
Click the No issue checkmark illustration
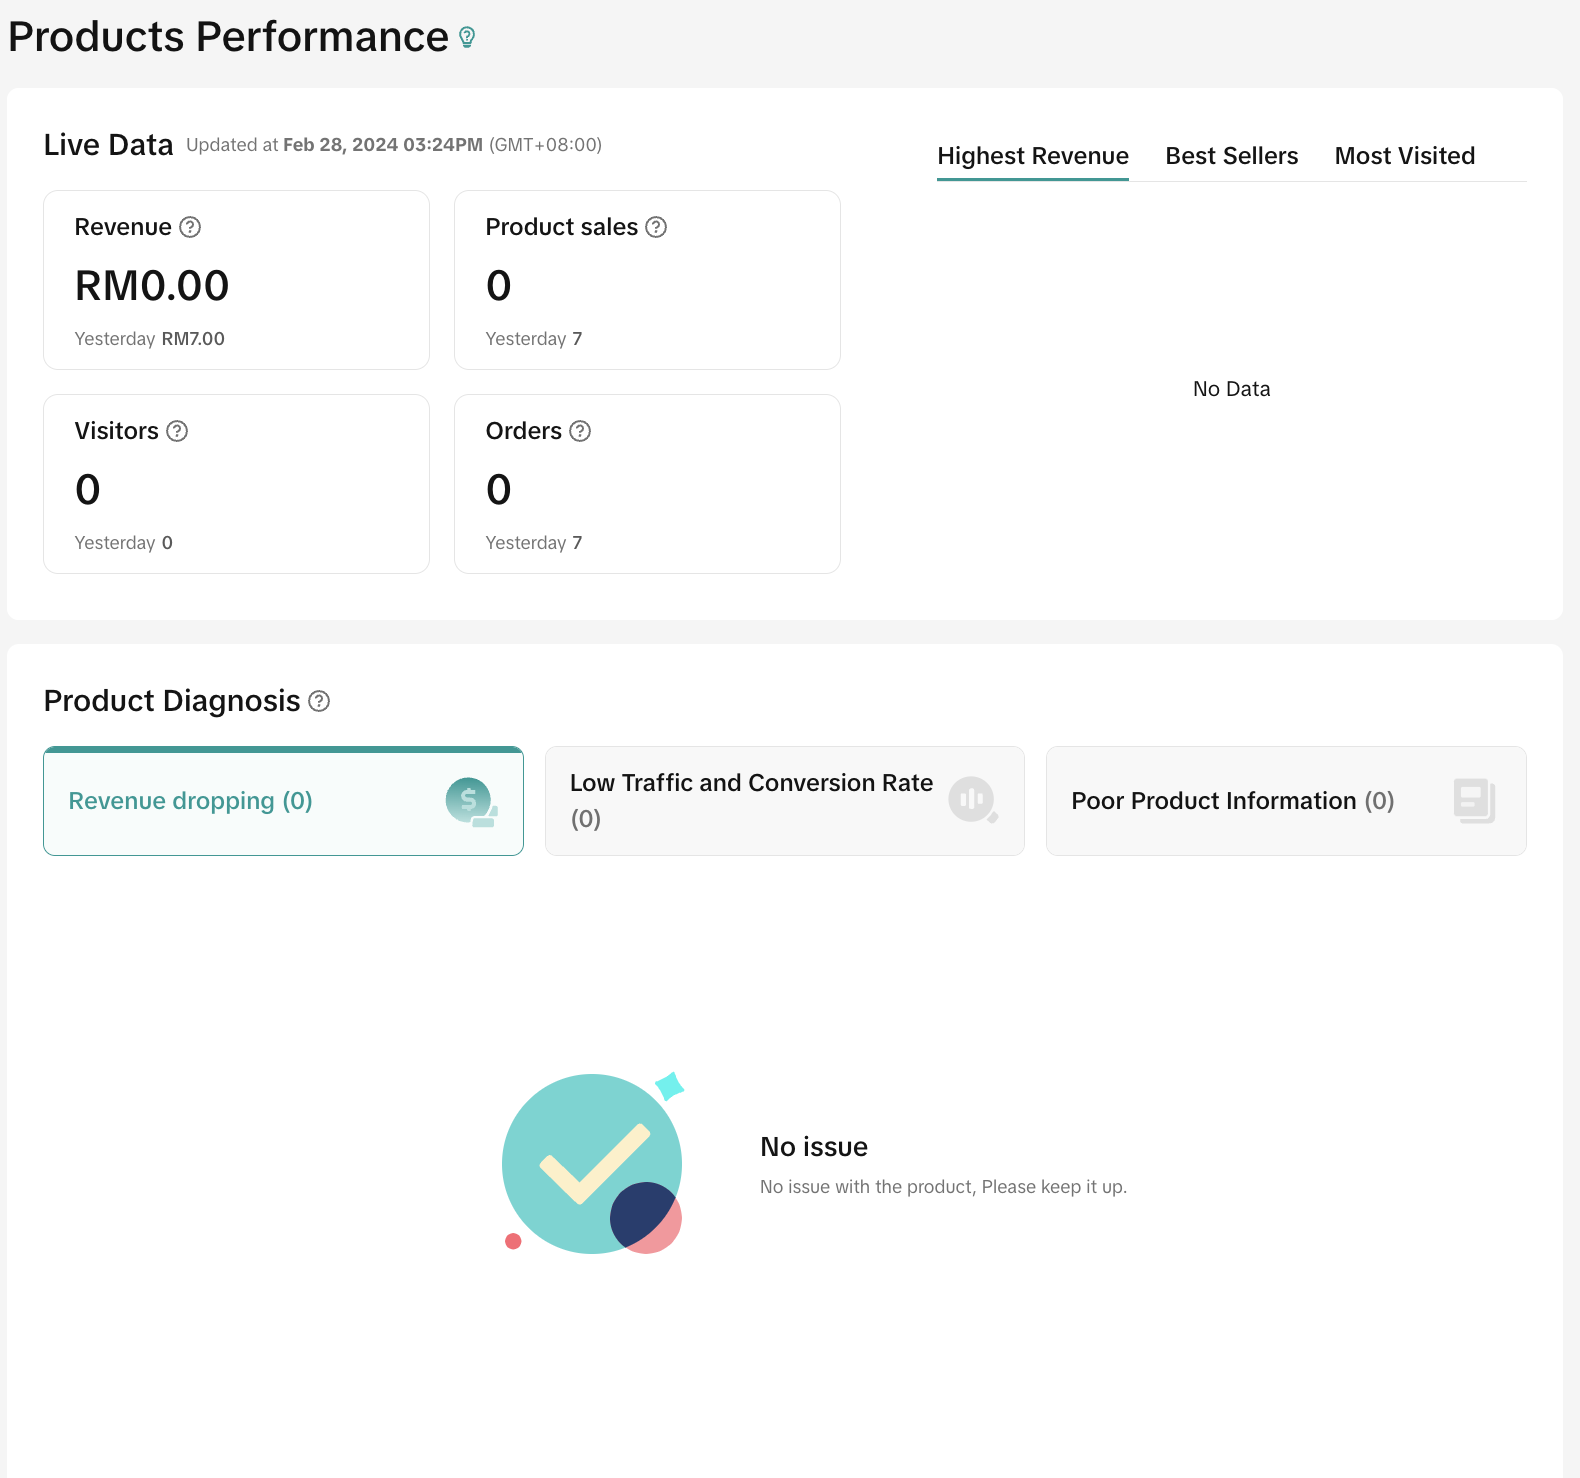coord(593,1164)
